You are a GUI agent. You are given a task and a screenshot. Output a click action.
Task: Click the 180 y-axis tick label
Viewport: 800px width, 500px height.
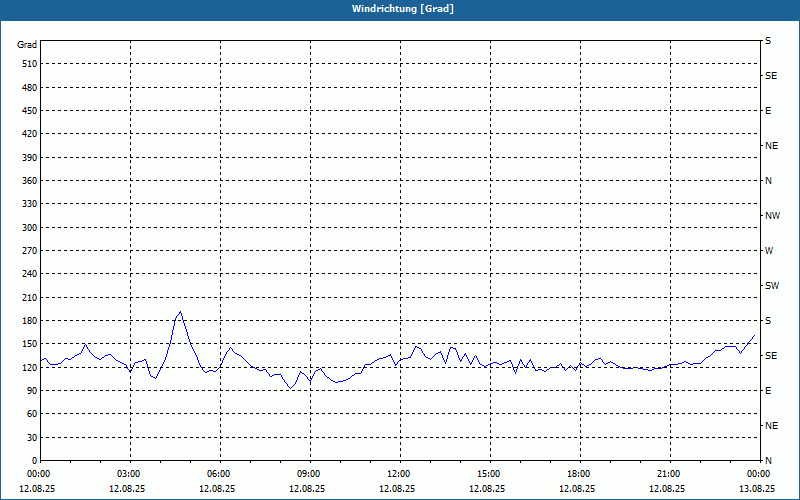coord(30,321)
